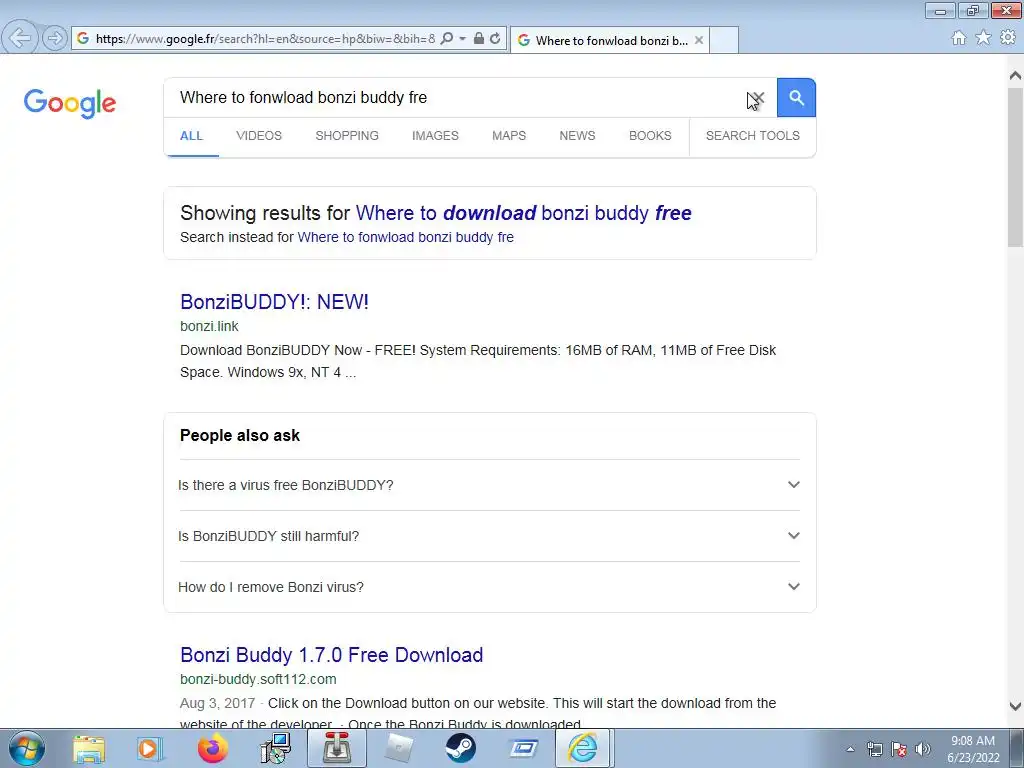Go back with the browser Back arrow
This screenshot has height=768, width=1024.
click(20, 38)
